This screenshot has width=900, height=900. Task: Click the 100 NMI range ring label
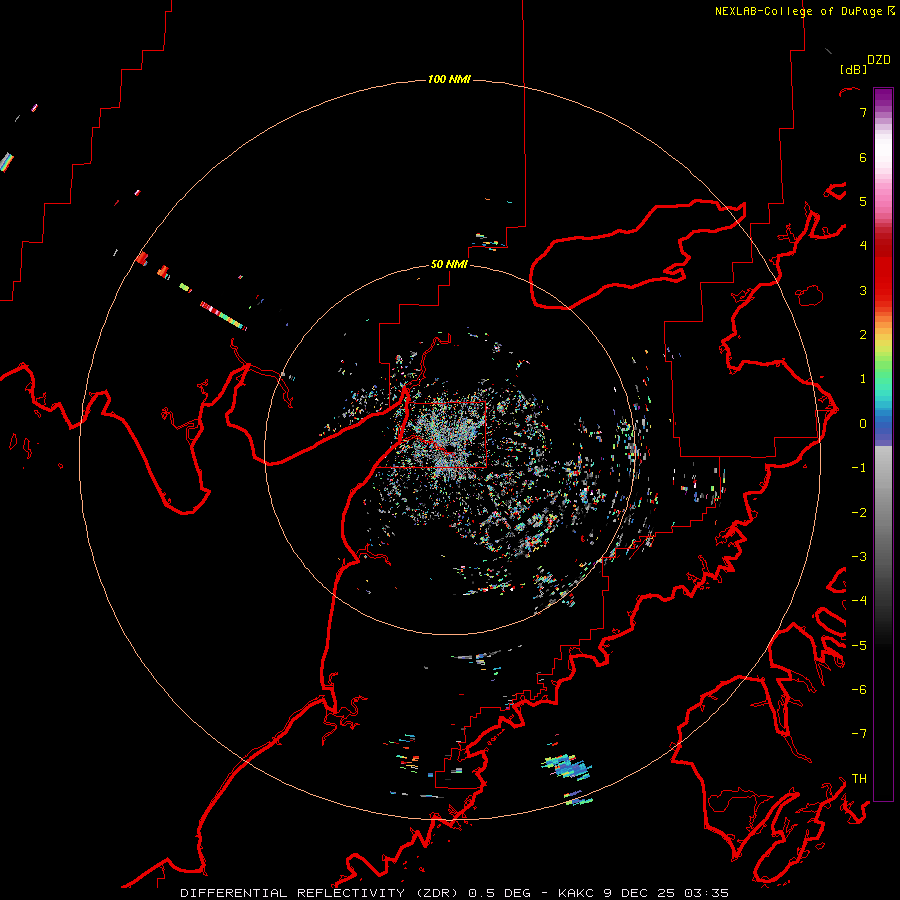pyautogui.click(x=449, y=79)
